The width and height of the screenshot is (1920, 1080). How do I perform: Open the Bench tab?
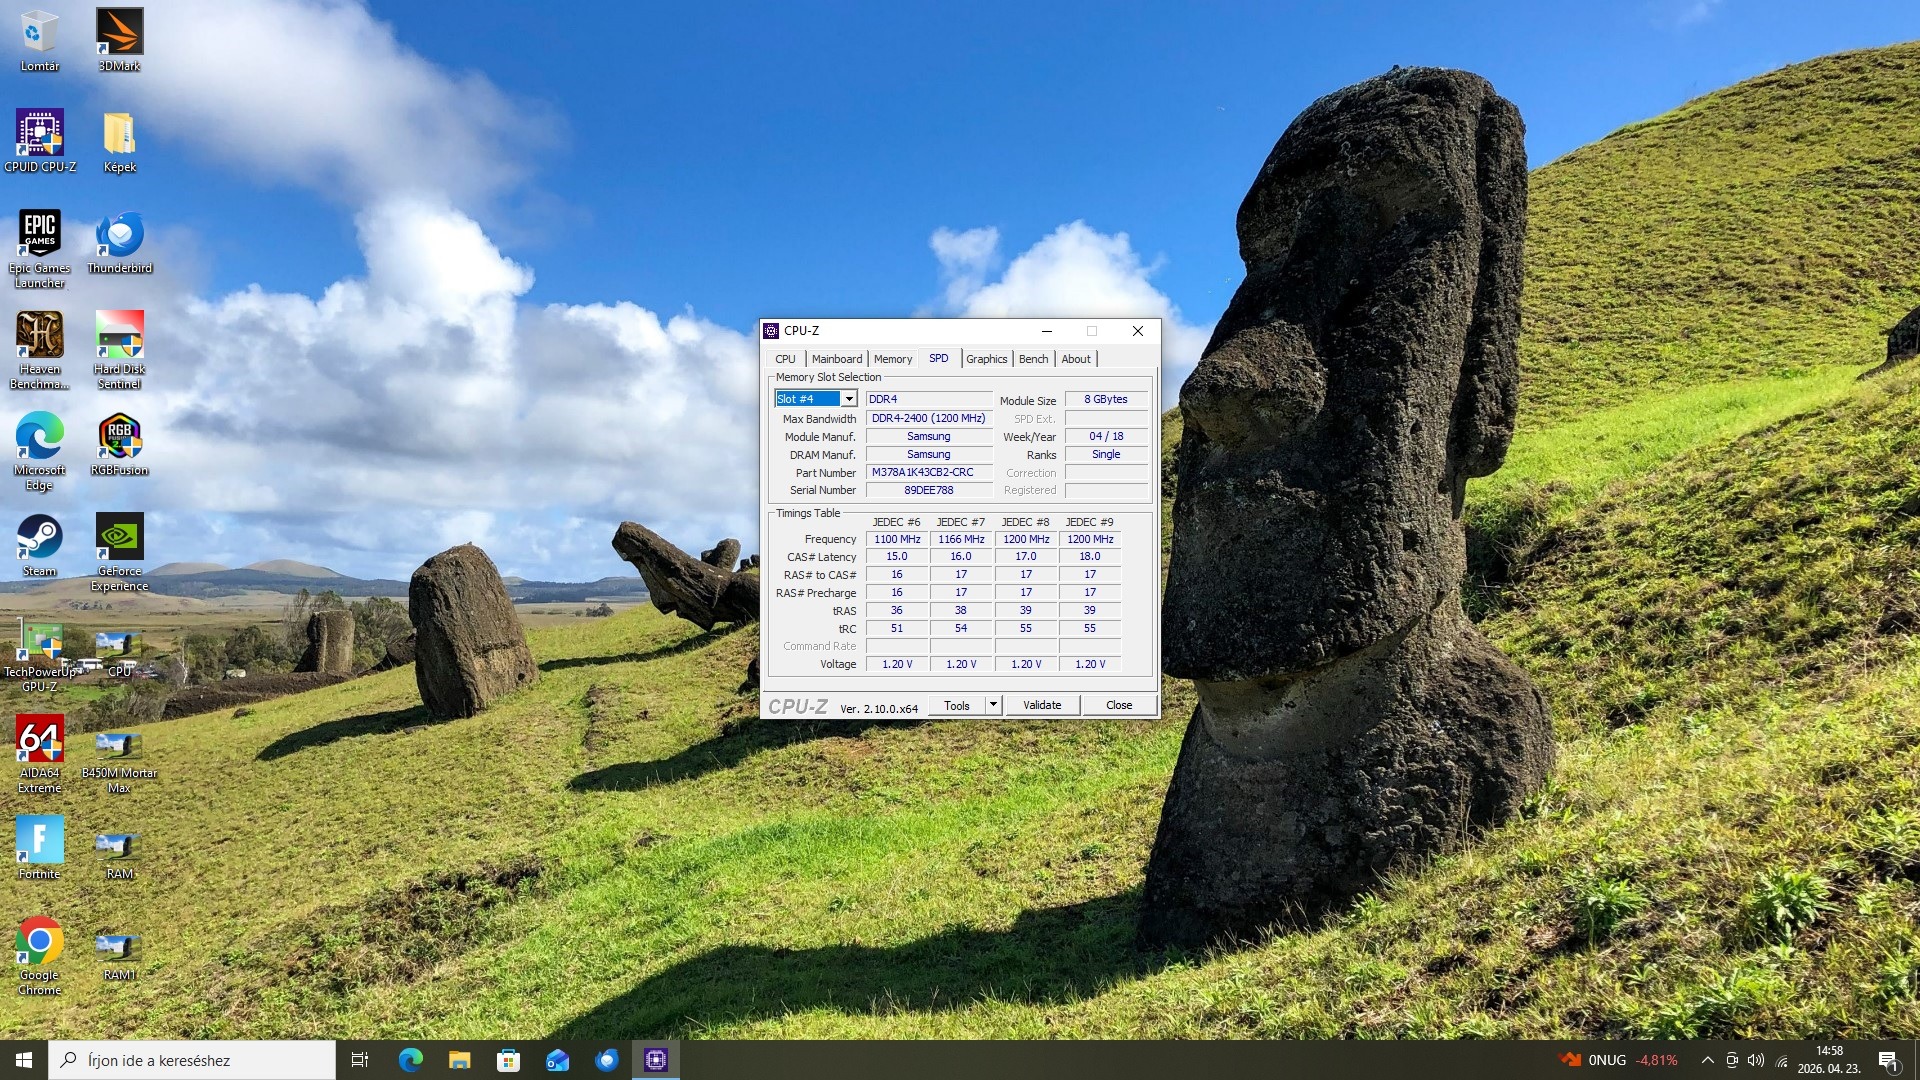(x=1033, y=359)
